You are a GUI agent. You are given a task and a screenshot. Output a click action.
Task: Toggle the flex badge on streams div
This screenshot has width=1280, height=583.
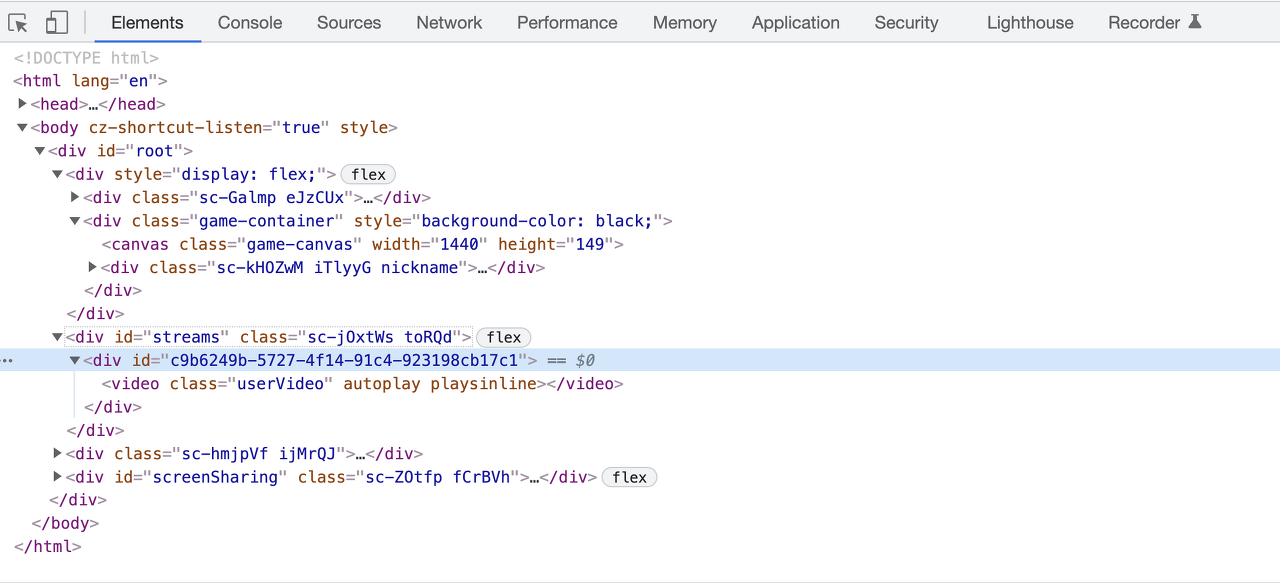click(504, 337)
